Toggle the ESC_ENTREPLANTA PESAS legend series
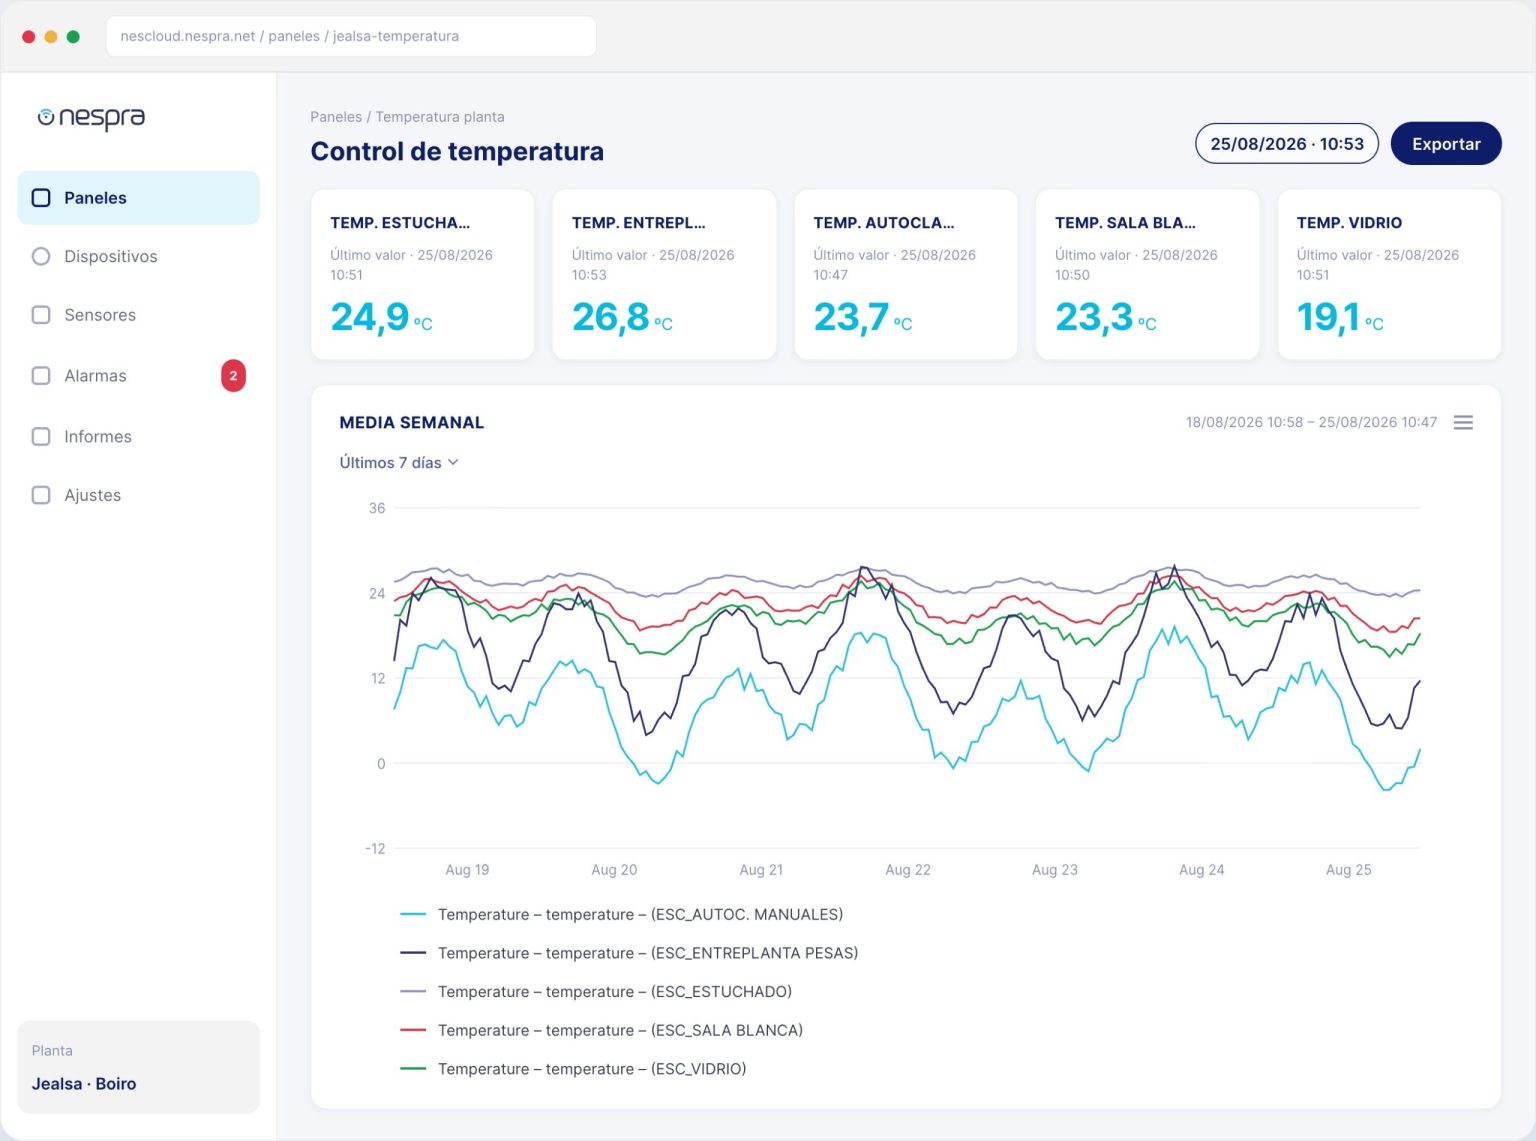This screenshot has height=1141, width=1536. [x=629, y=953]
